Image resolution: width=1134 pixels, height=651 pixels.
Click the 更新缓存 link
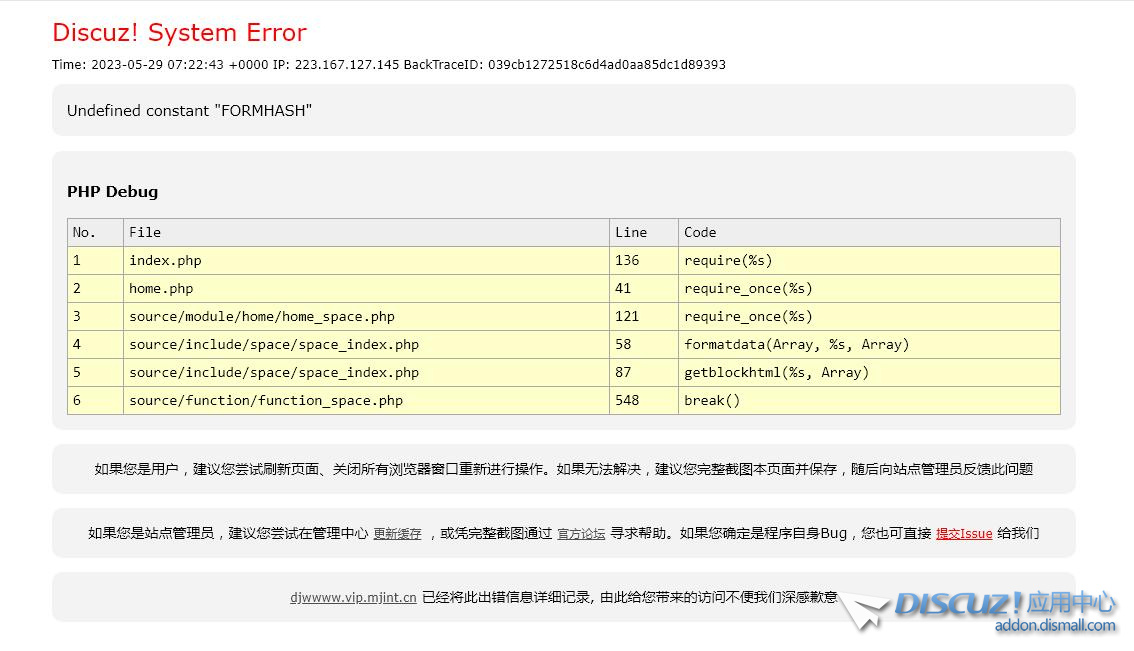(397, 534)
